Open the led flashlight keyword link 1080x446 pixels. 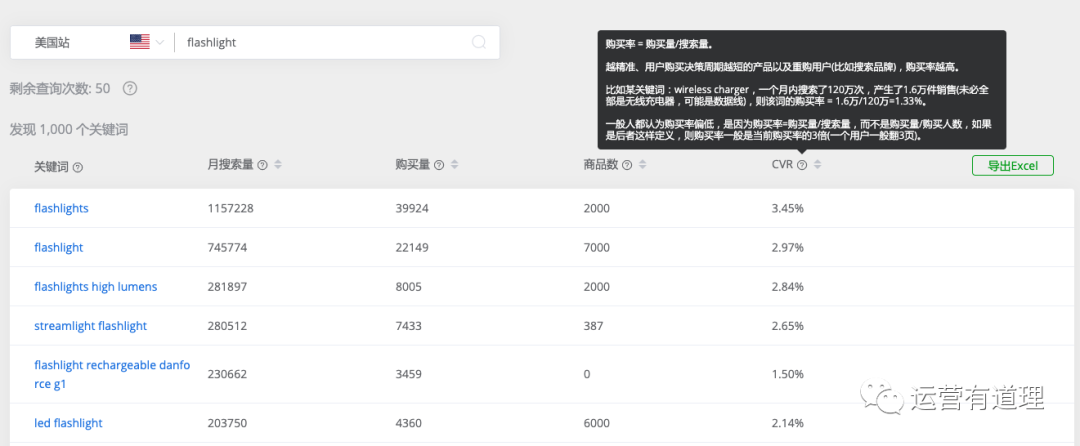coord(68,423)
